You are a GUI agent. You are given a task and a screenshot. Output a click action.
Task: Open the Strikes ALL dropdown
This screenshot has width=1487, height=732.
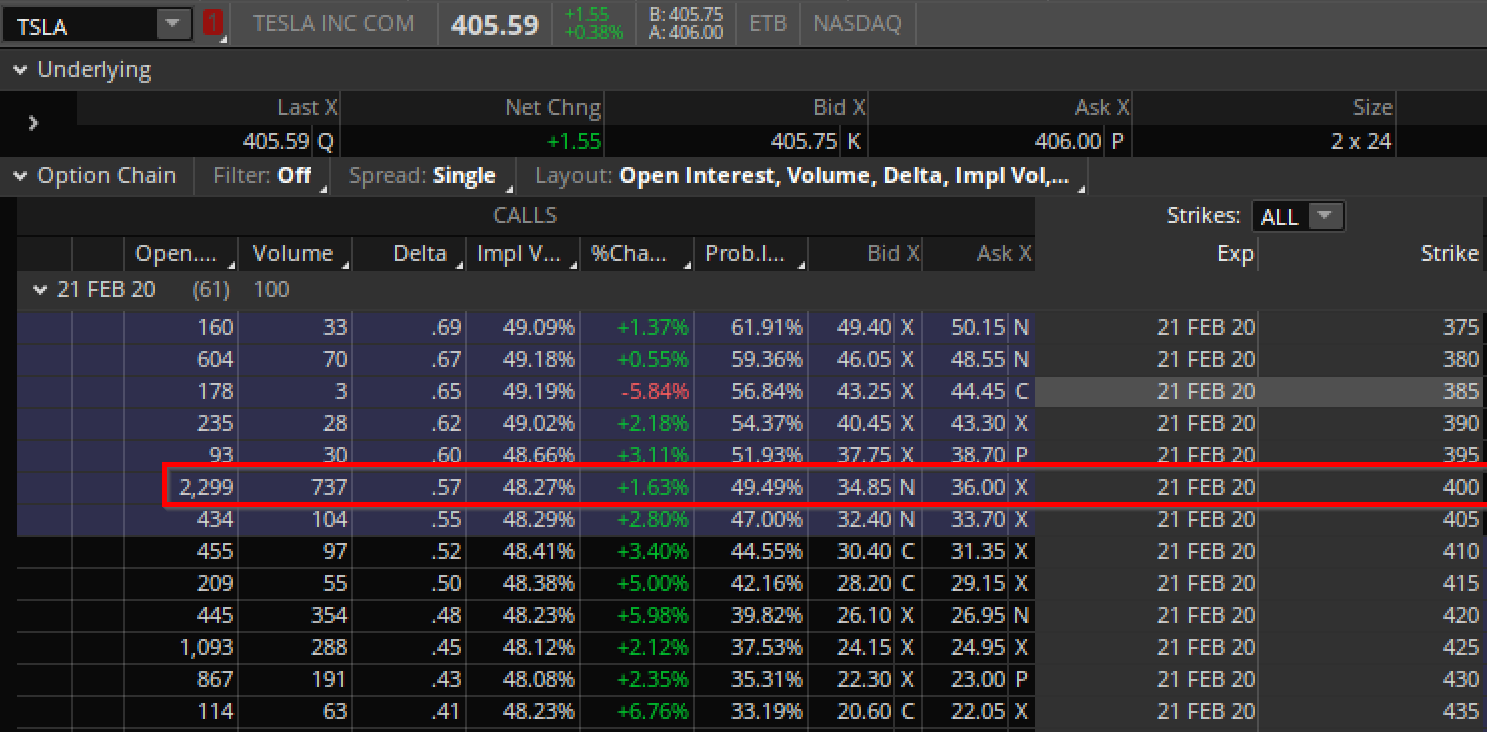(x=1297, y=216)
